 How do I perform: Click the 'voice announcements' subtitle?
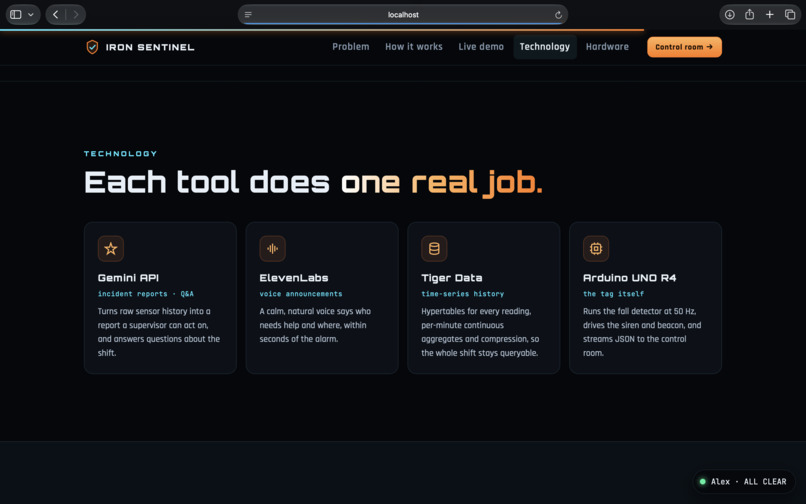point(301,294)
